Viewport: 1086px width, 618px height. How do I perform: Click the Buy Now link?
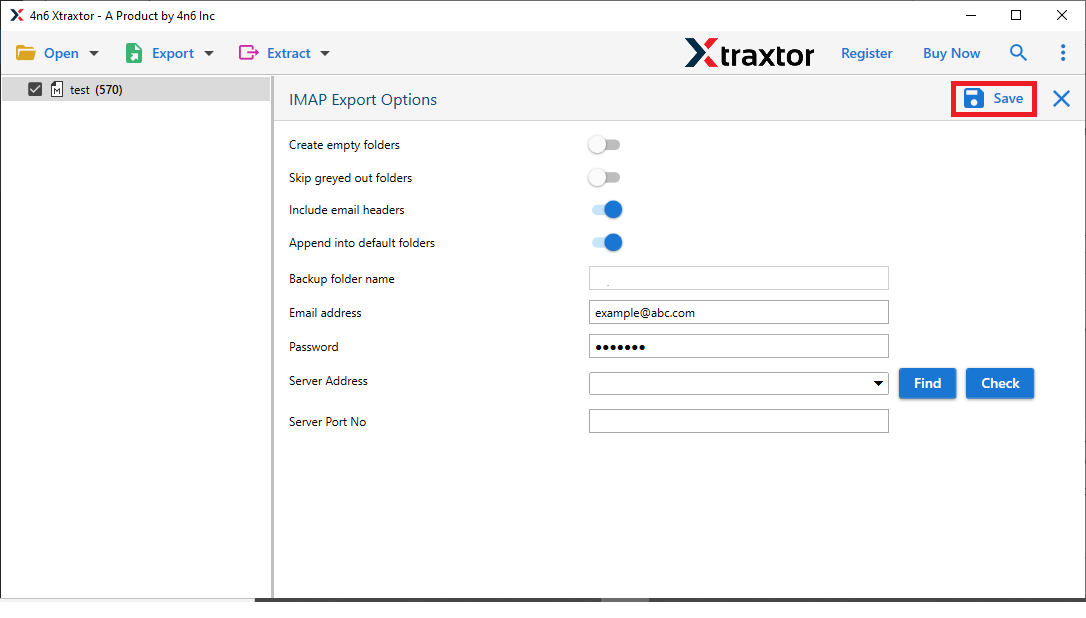click(951, 53)
